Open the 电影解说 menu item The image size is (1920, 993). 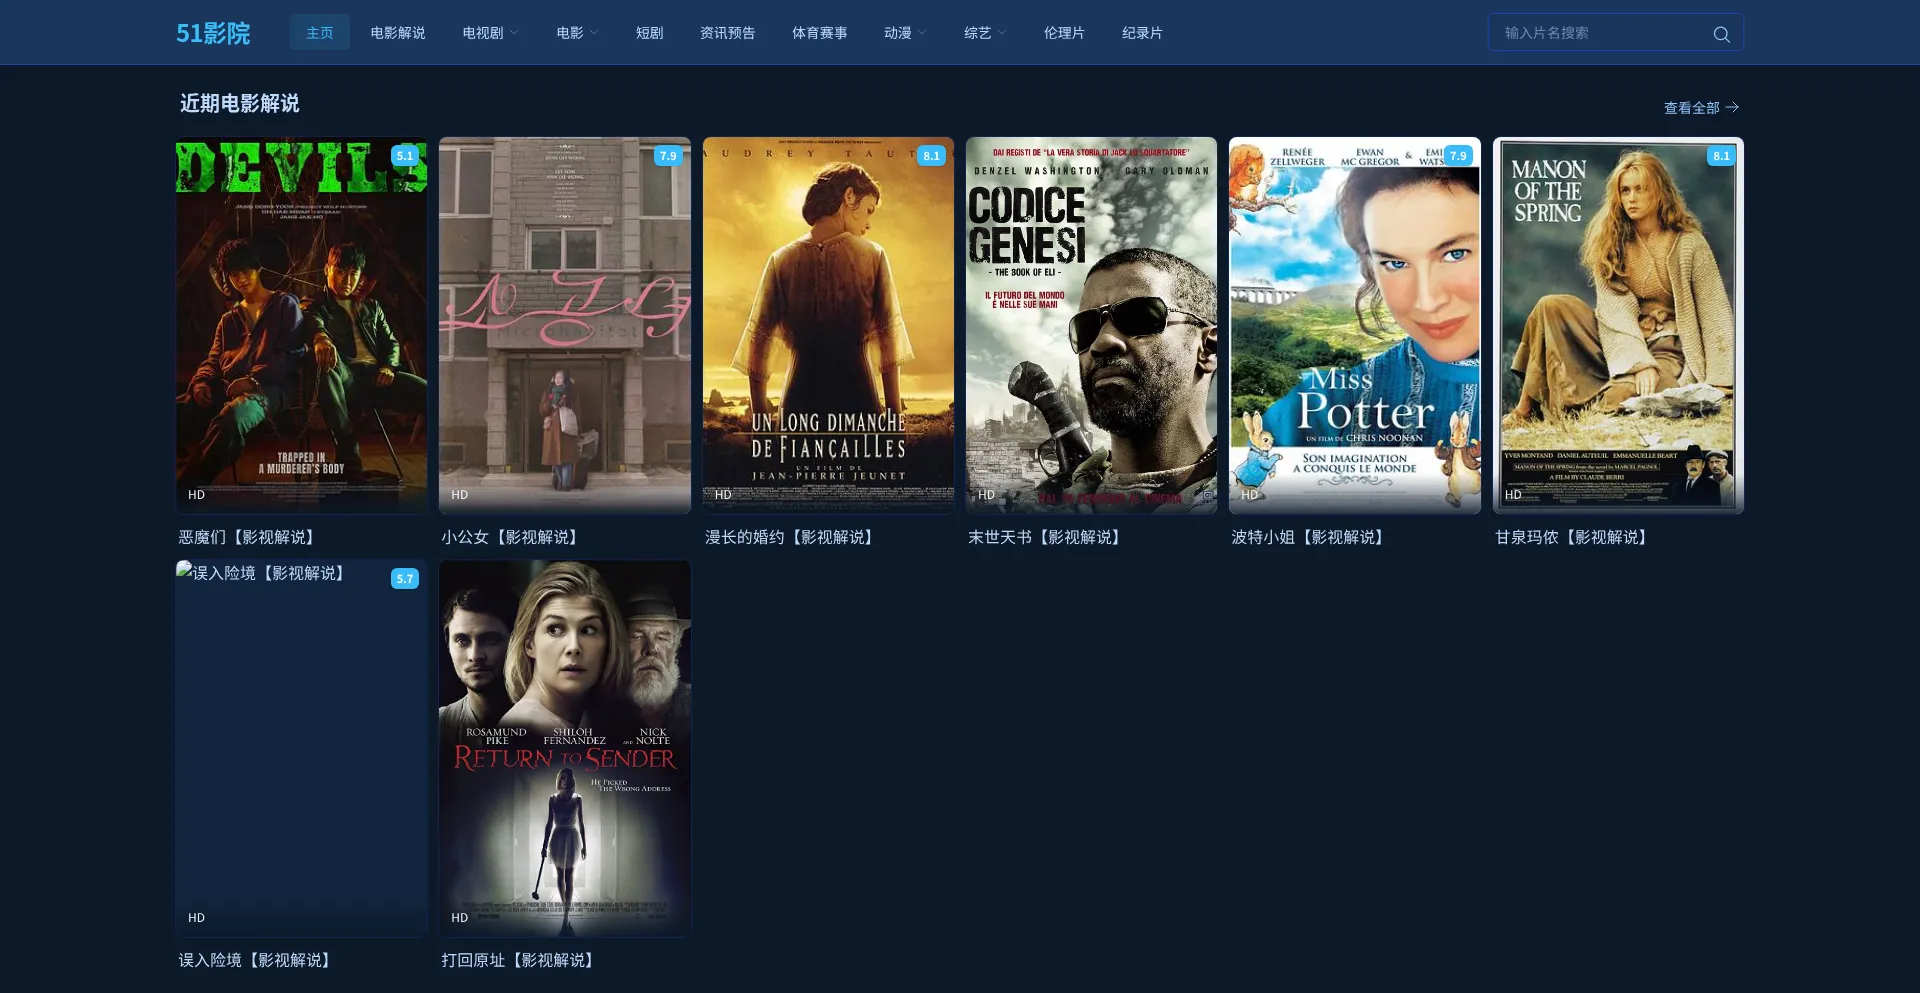point(398,33)
